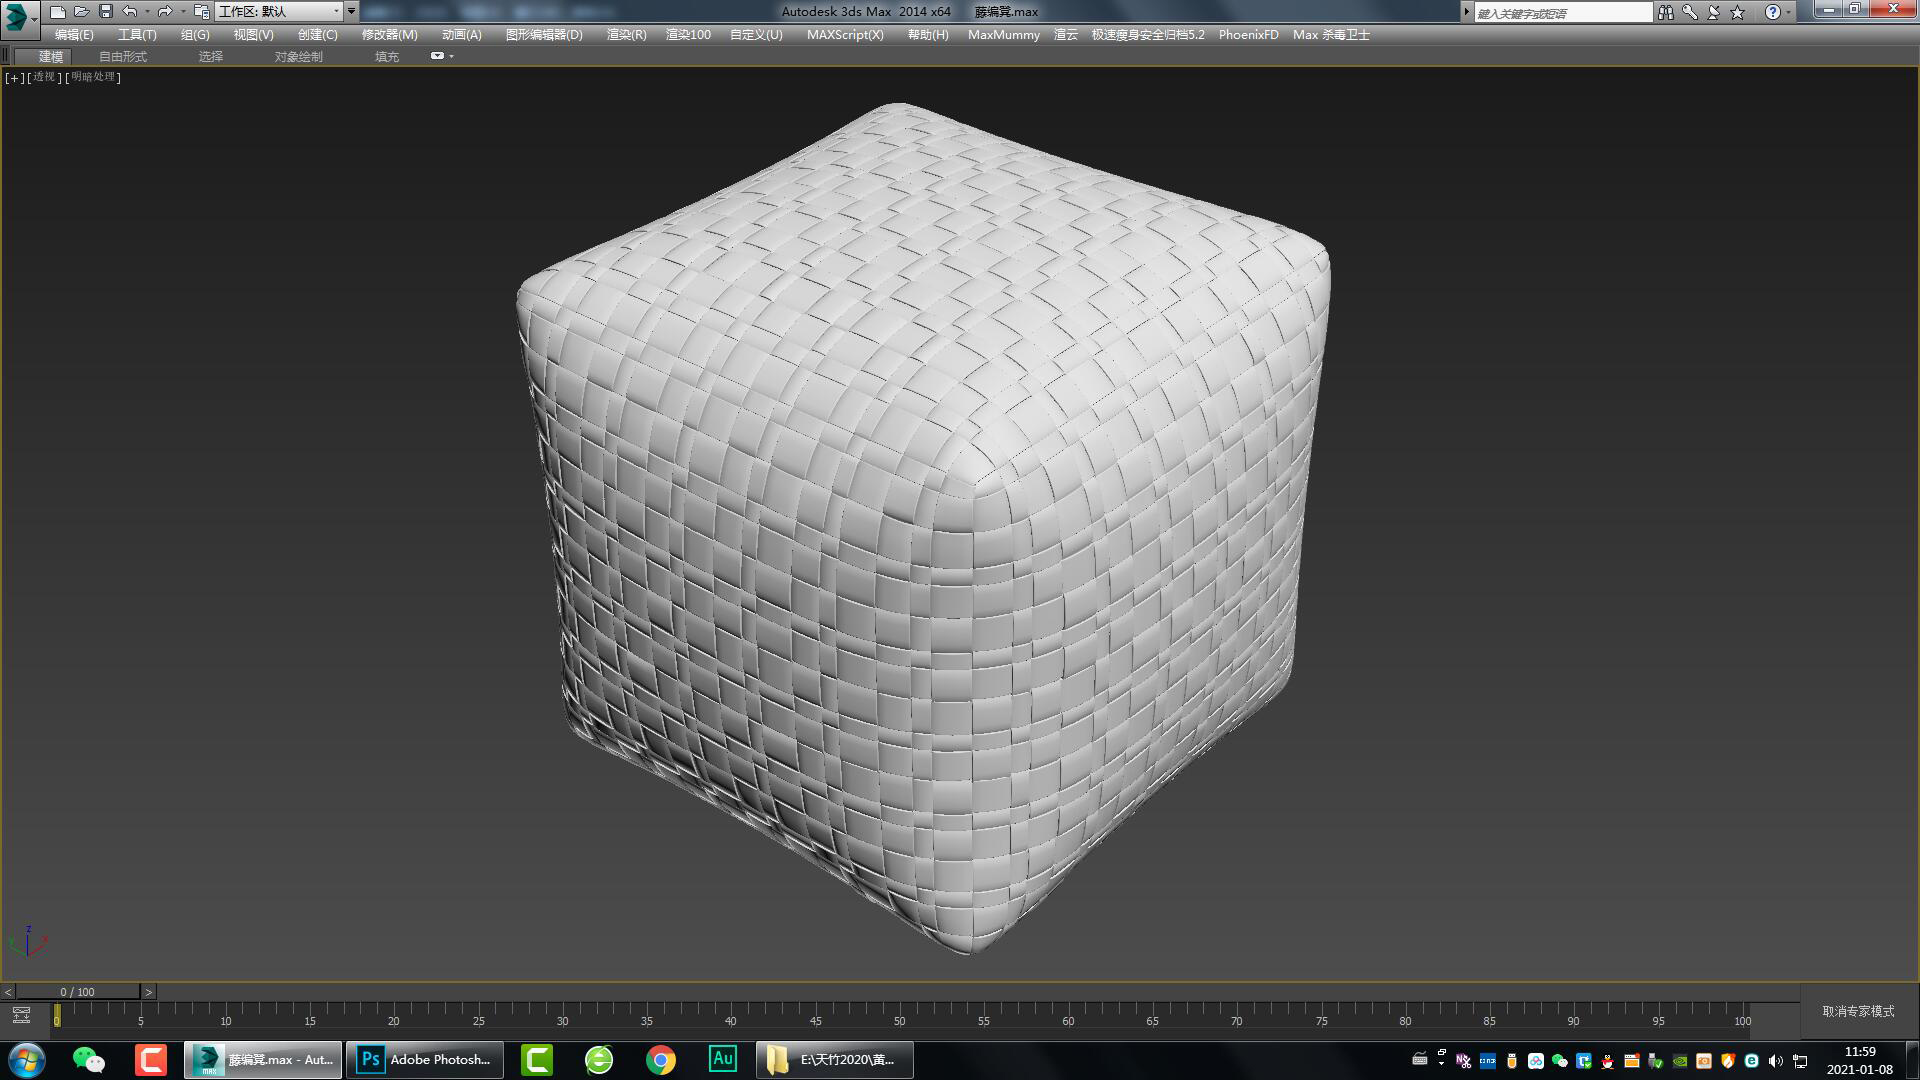This screenshot has width=1920, height=1080.
Task: Click the Open File folder icon
Action: tap(81, 12)
